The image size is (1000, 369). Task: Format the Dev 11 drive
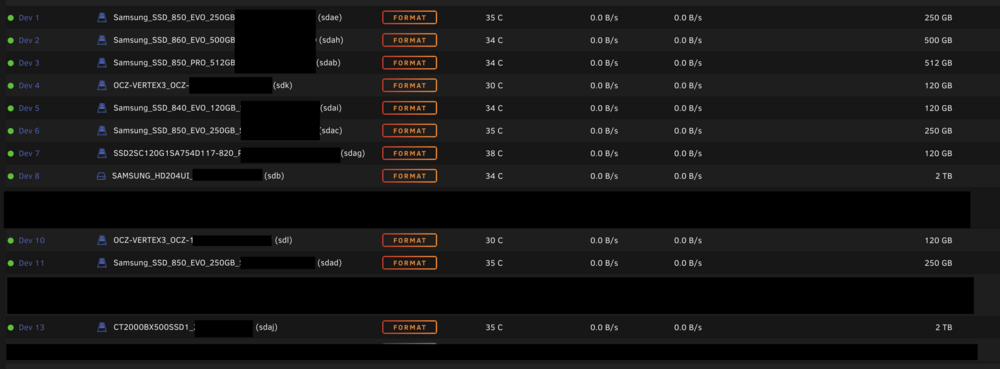(409, 263)
